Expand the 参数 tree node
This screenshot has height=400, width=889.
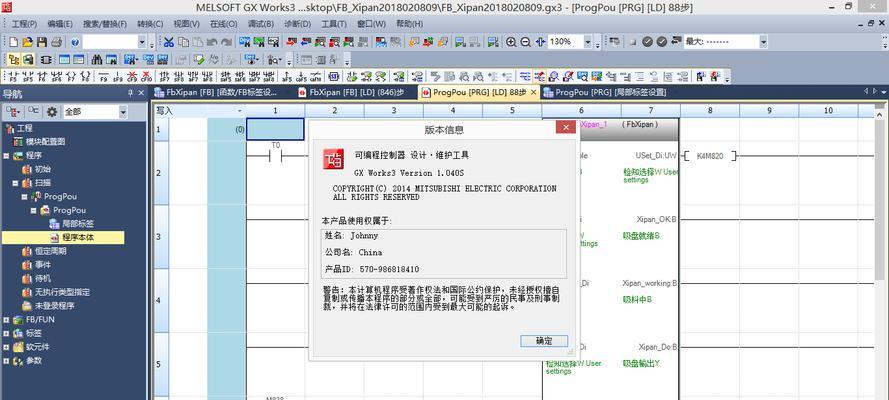pos(7,360)
